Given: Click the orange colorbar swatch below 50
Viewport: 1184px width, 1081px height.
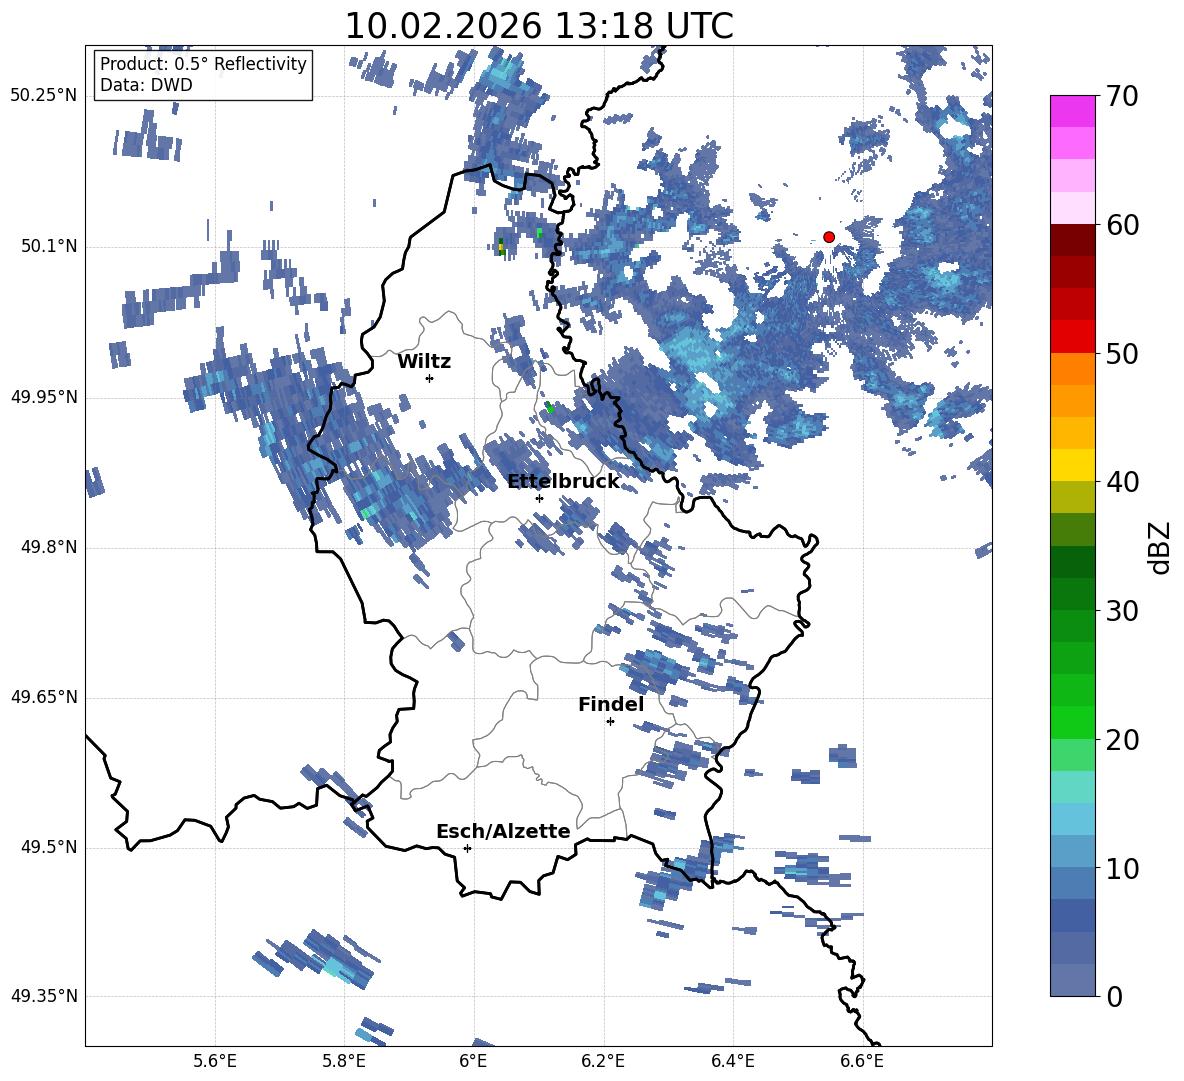Looking at the screenshot, I should point(1073,369).
